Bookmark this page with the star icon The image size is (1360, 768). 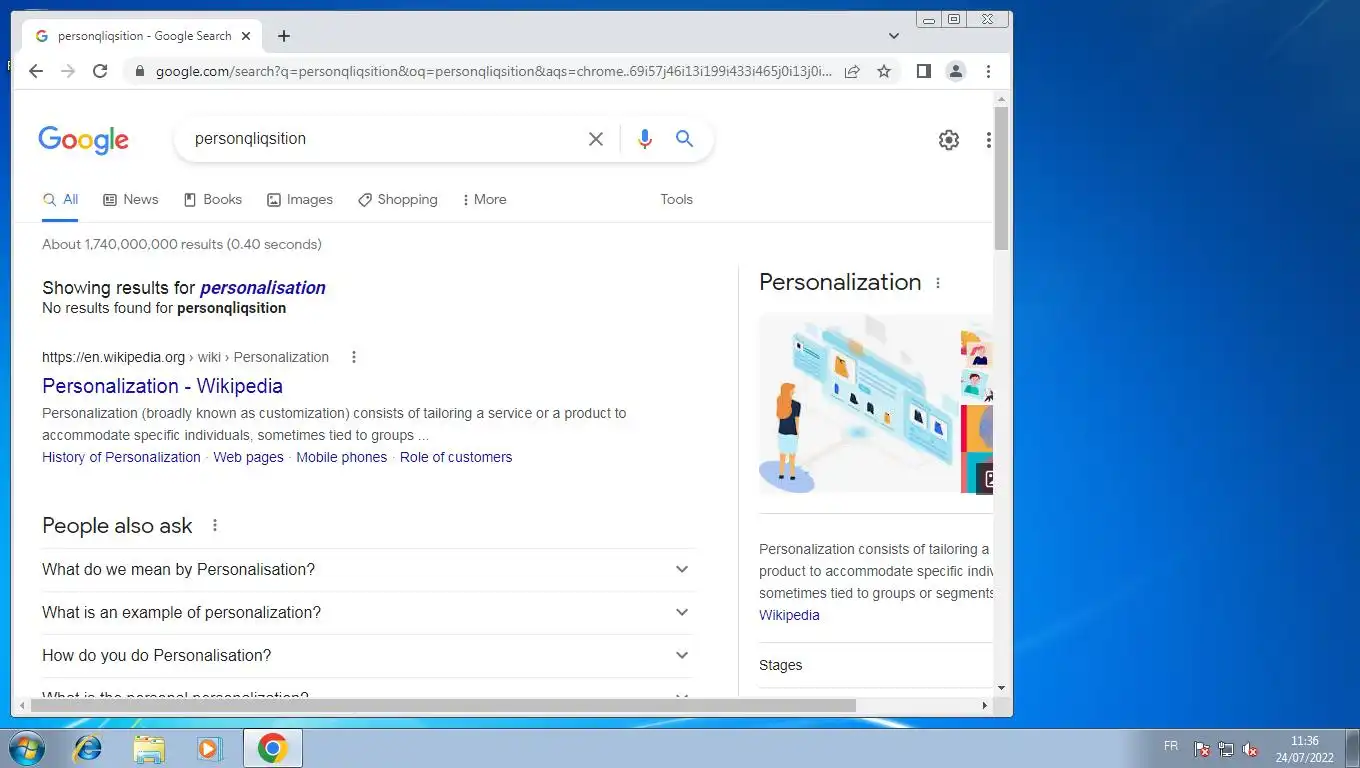click(x=884, y=71)
